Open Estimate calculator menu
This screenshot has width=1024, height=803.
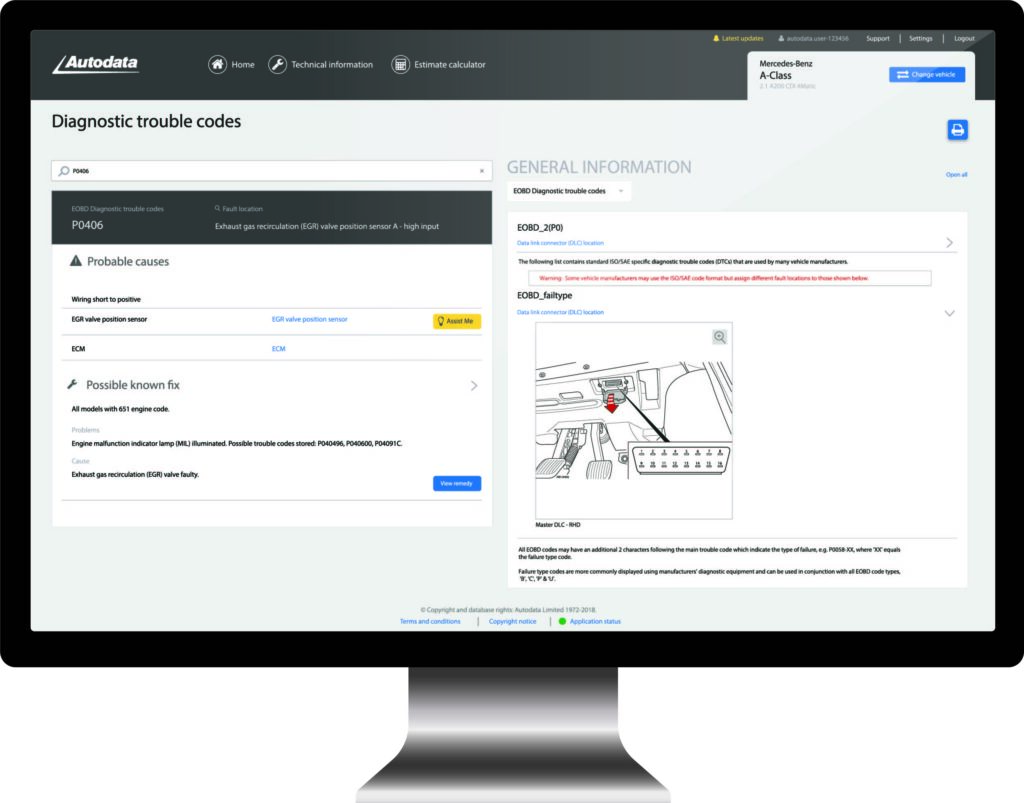449,65
